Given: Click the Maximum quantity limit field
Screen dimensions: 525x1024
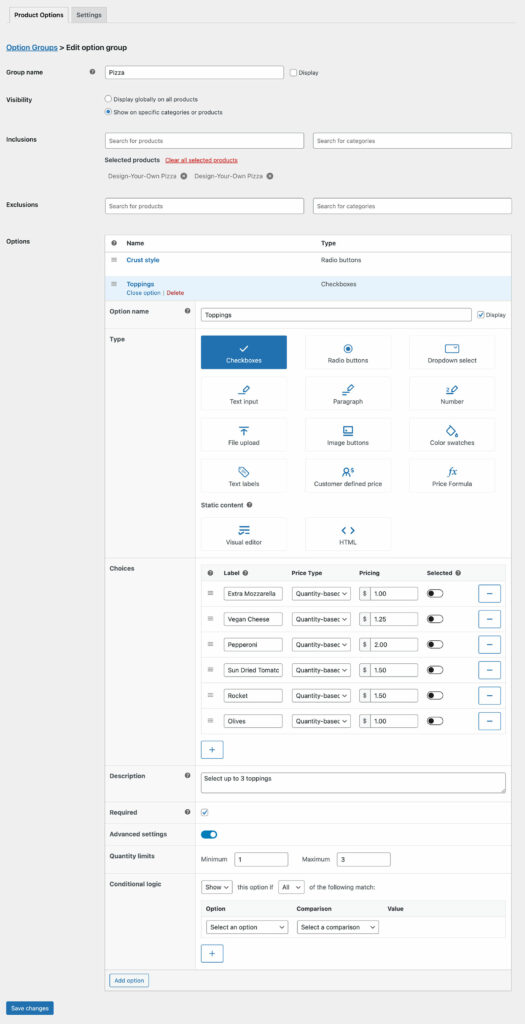Looking at the screenshot, I should coord(364,859).
